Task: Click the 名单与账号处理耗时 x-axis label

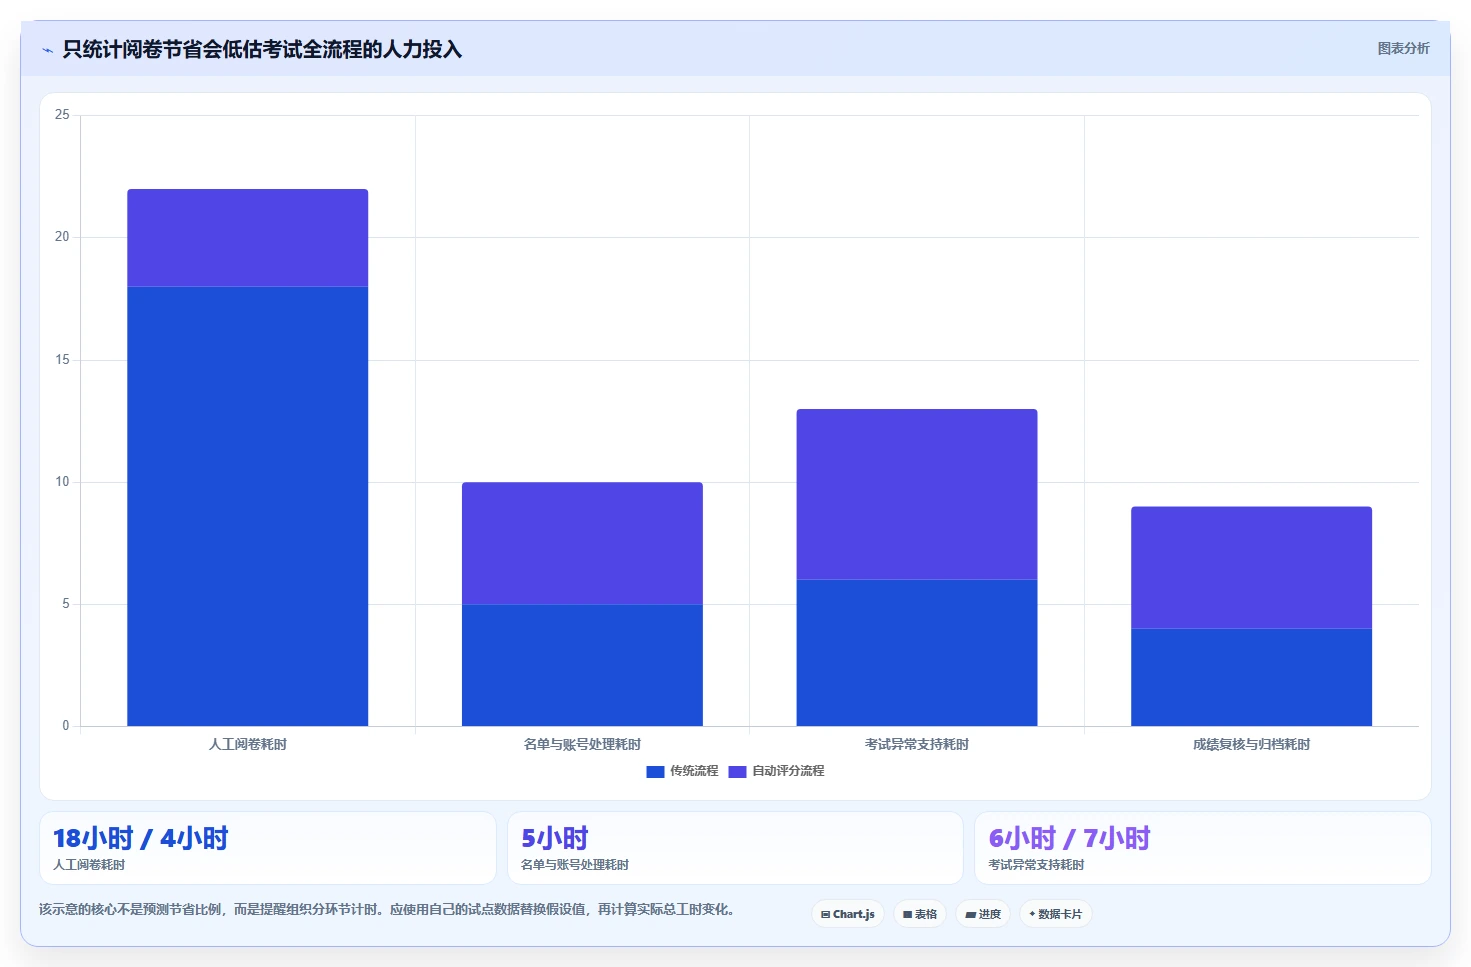Action: 582,744
